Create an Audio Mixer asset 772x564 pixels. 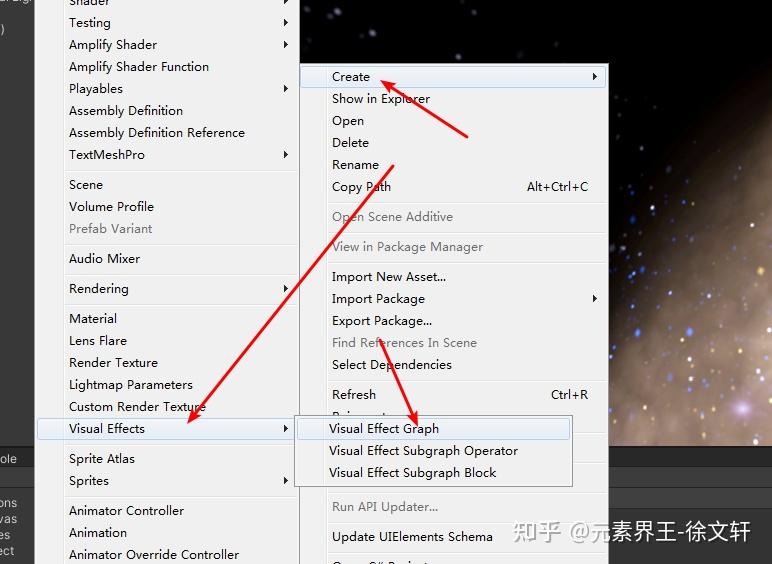coord(167,258)
